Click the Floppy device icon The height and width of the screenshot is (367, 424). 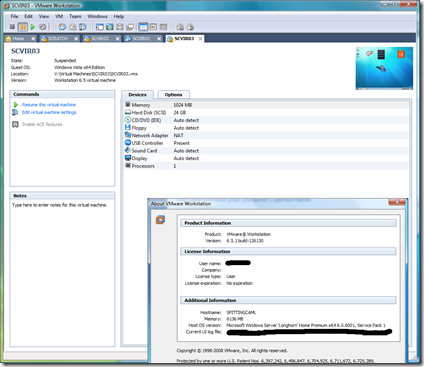click(128, 128)
